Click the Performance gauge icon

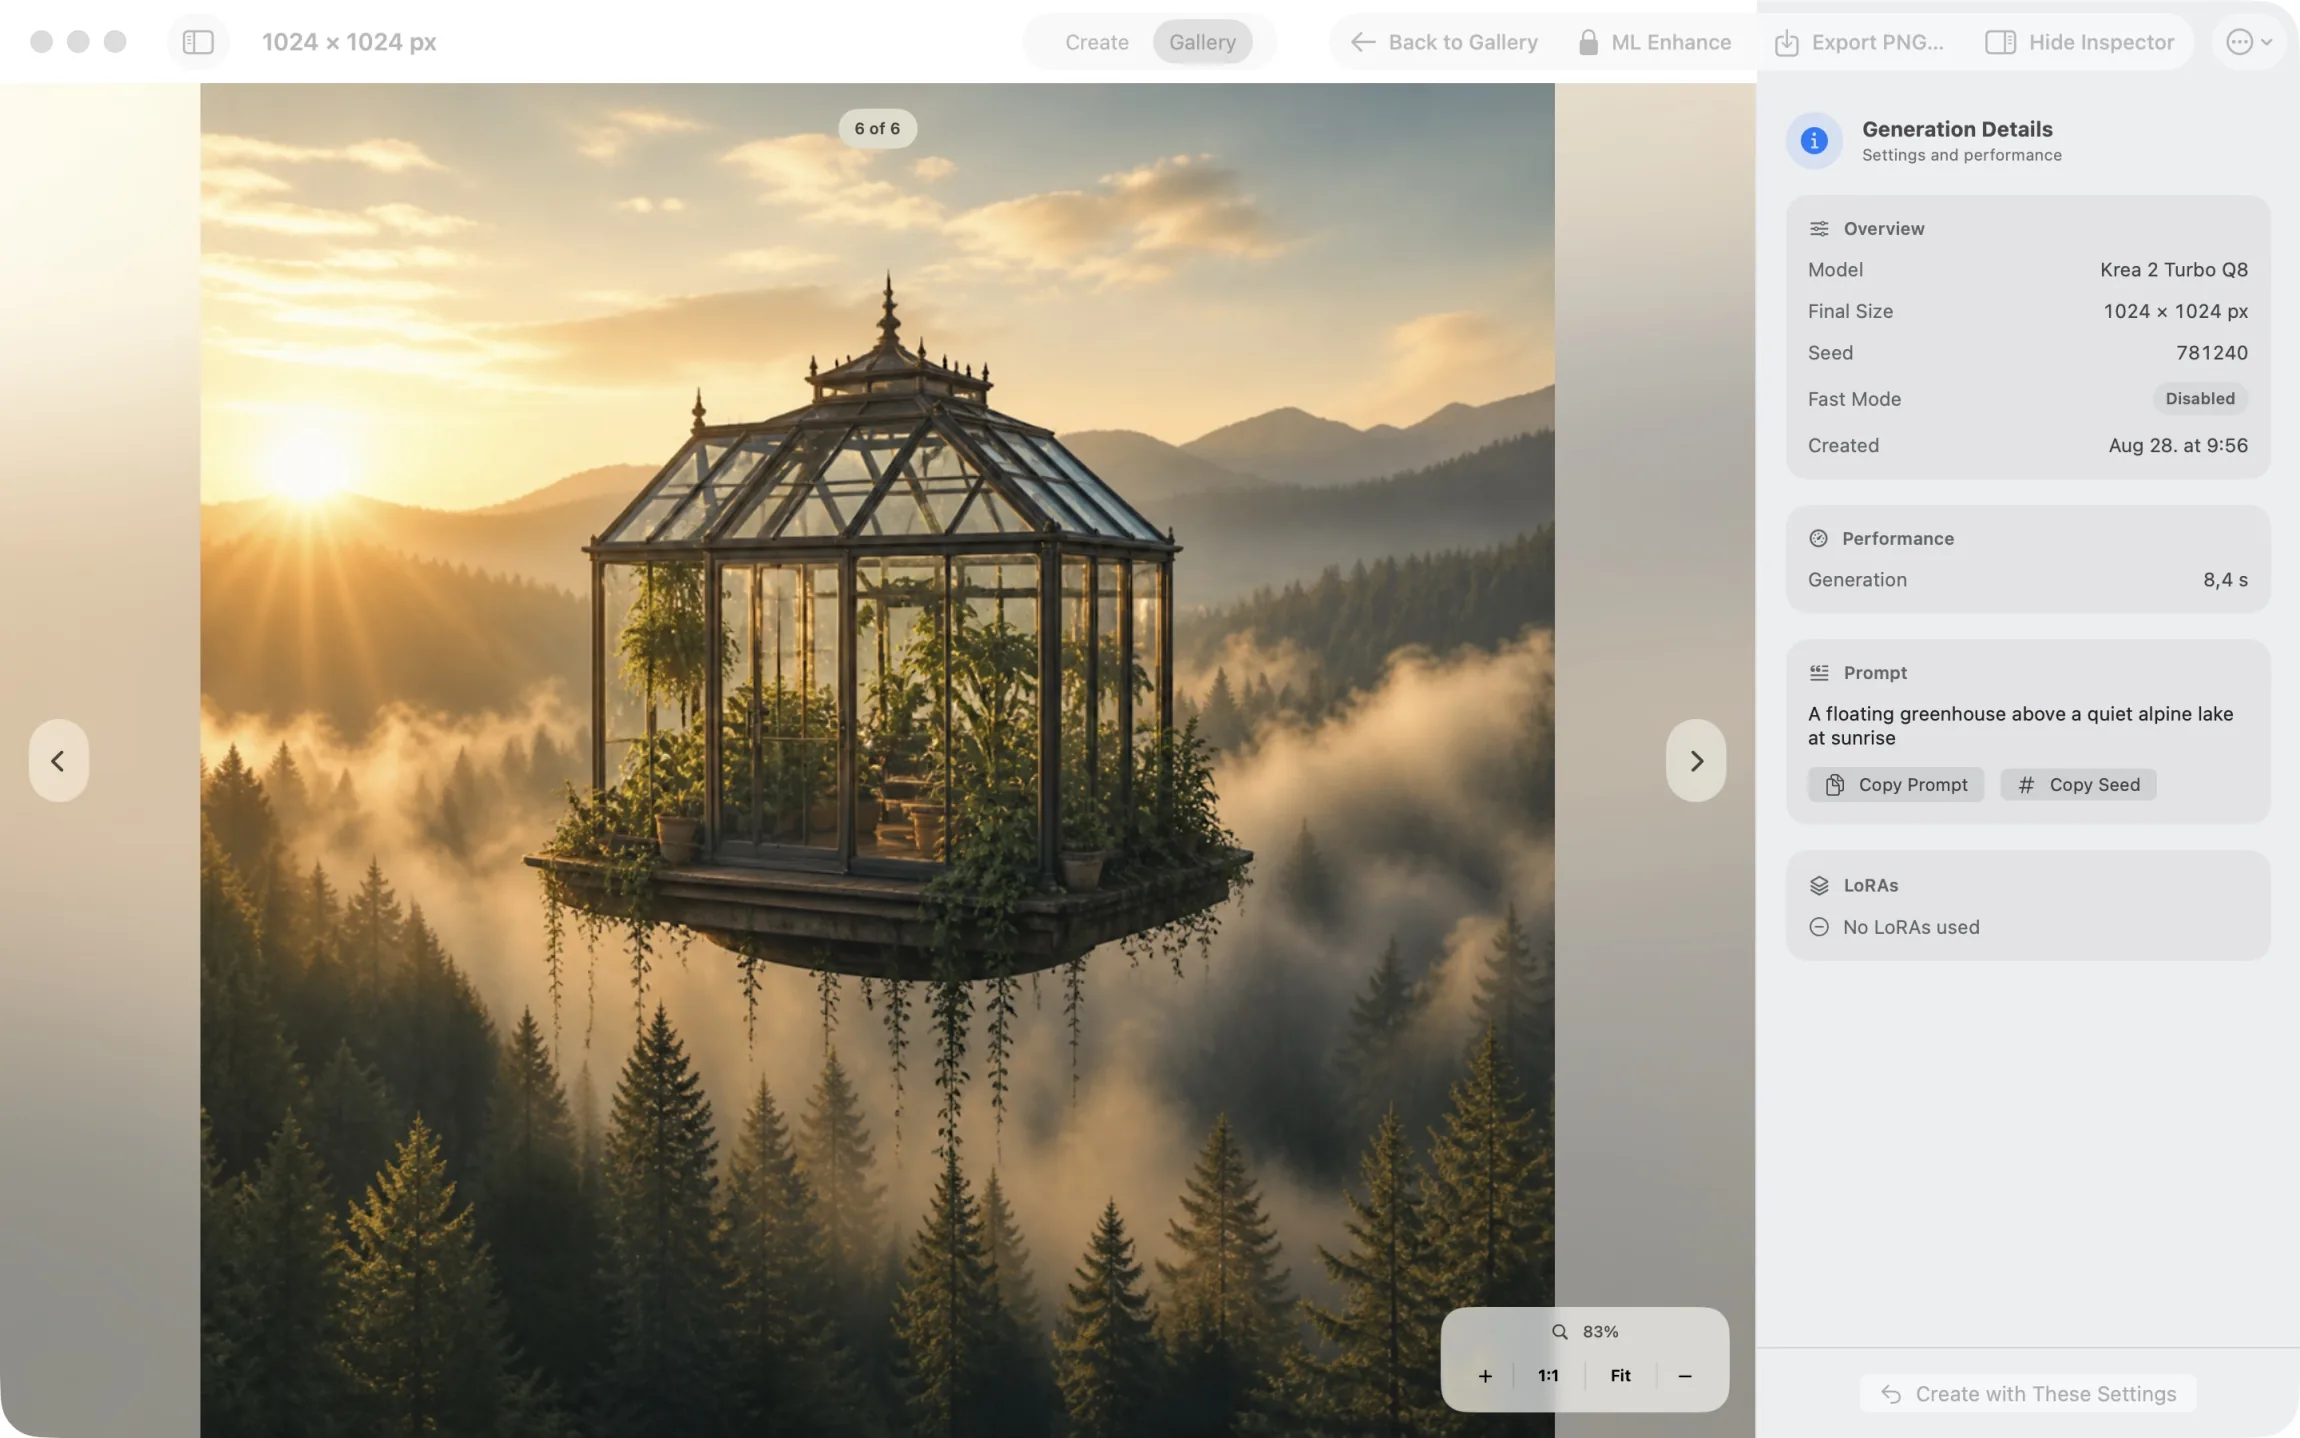[x=1818, y=539]
